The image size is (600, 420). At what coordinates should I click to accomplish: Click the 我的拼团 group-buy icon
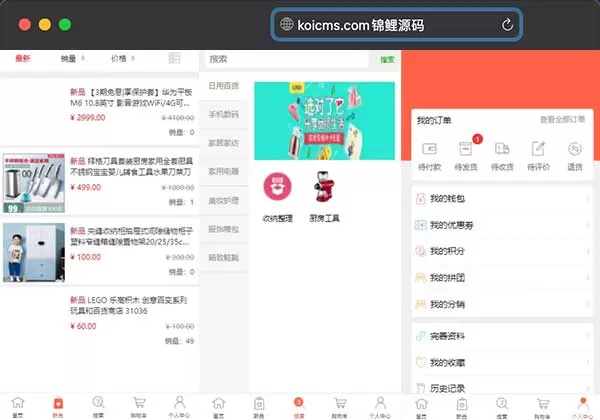[x=421, y=278]
